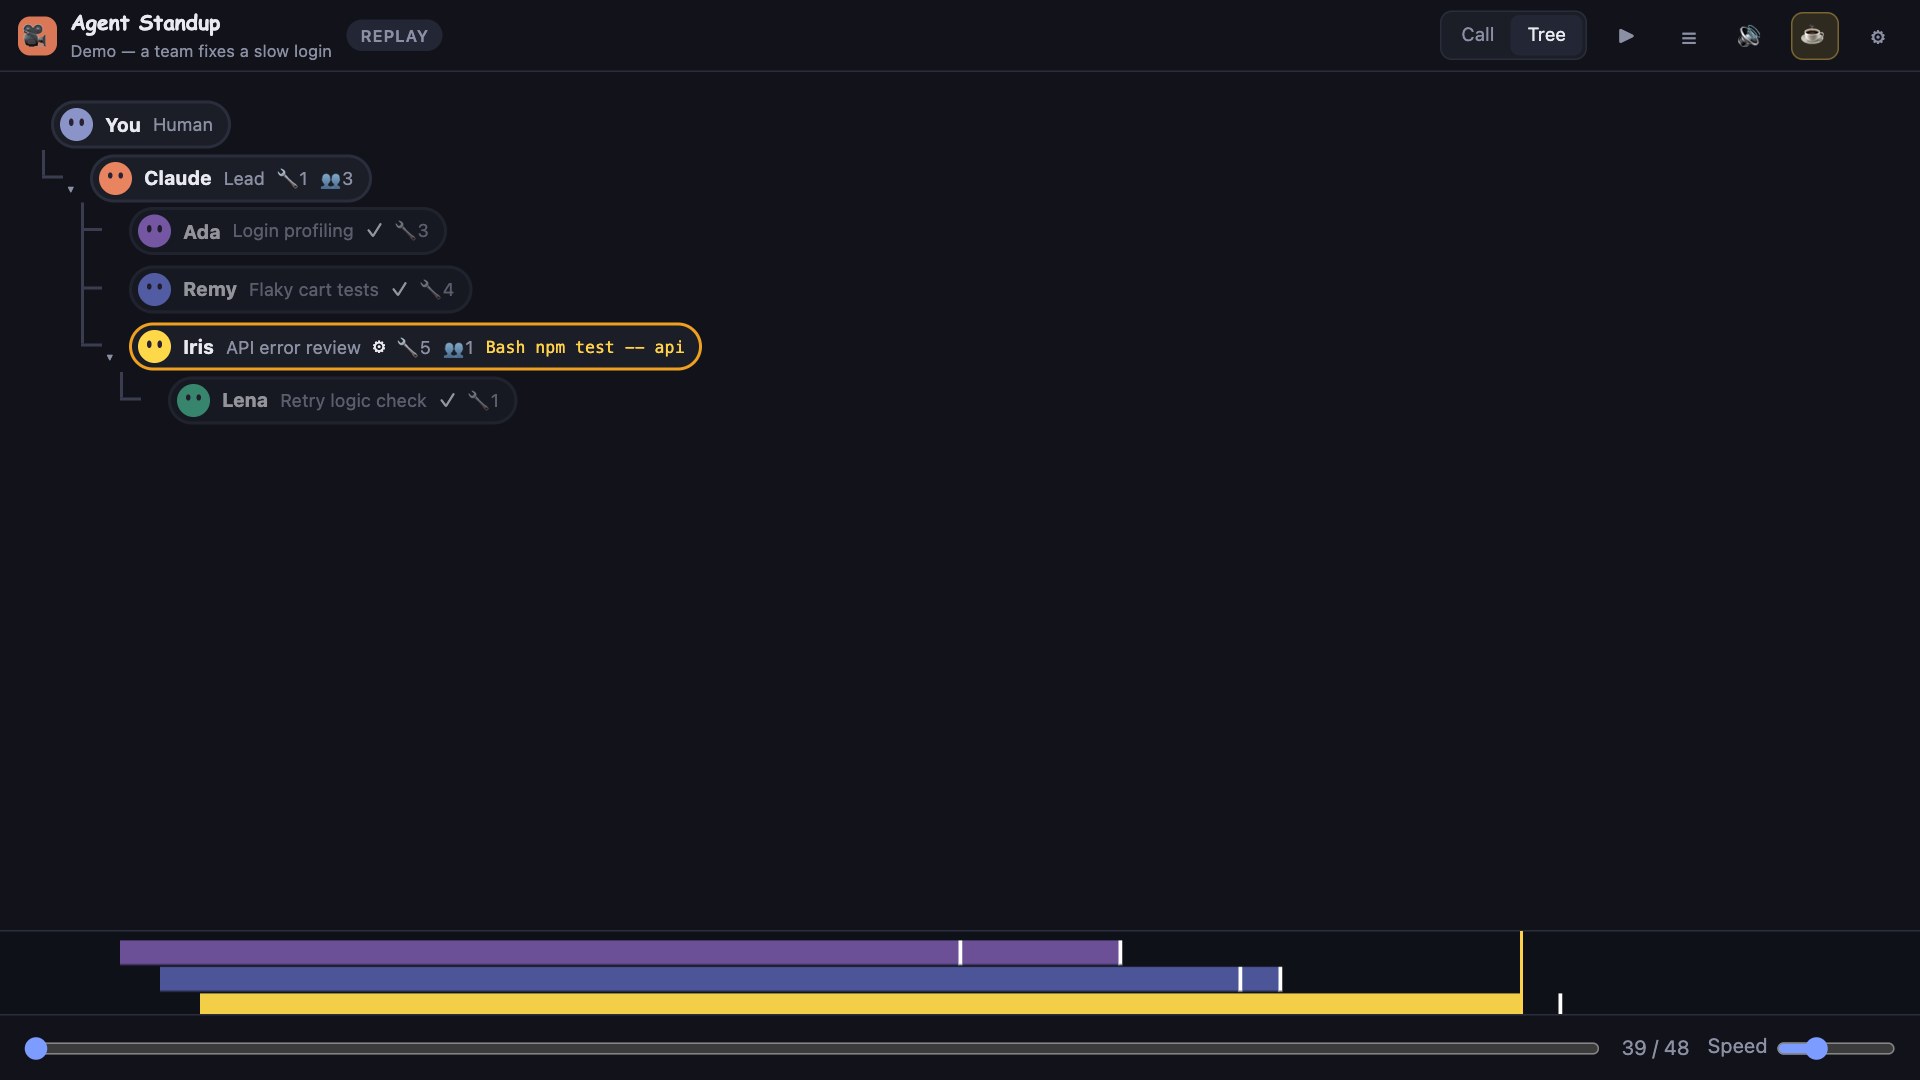Select the You Human node

point(141,125)
